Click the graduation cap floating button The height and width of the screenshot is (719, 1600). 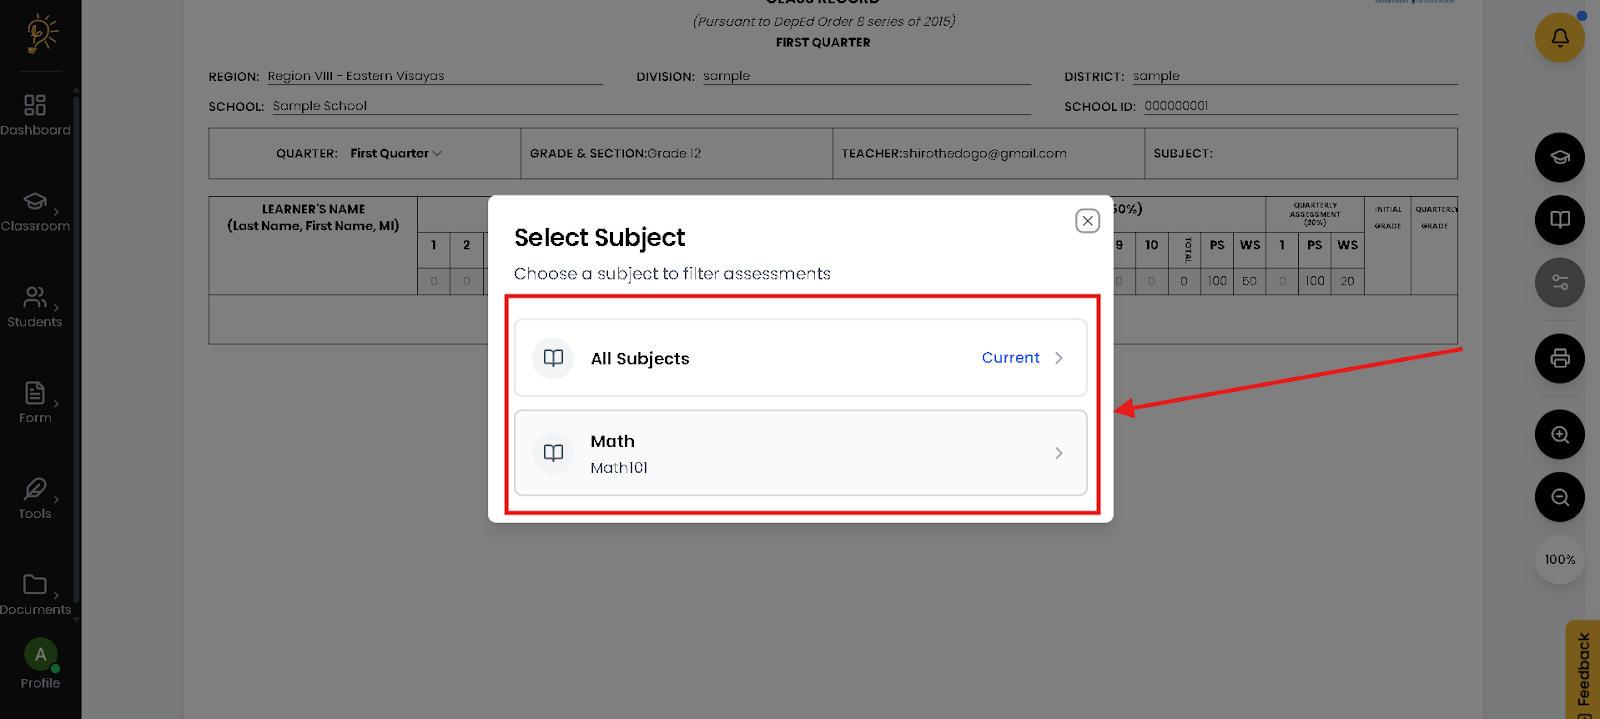[1559, 158]
